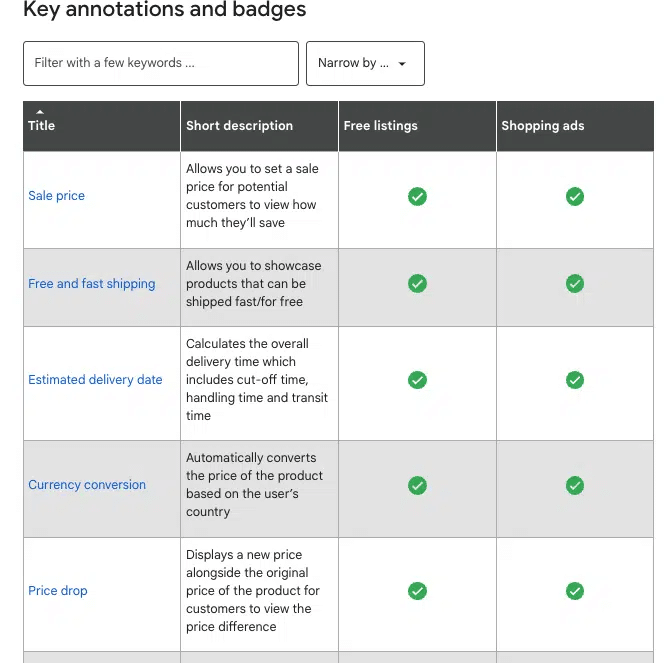Open the Narrow by dropdown

pyautogui.click(x=365, y=63)
